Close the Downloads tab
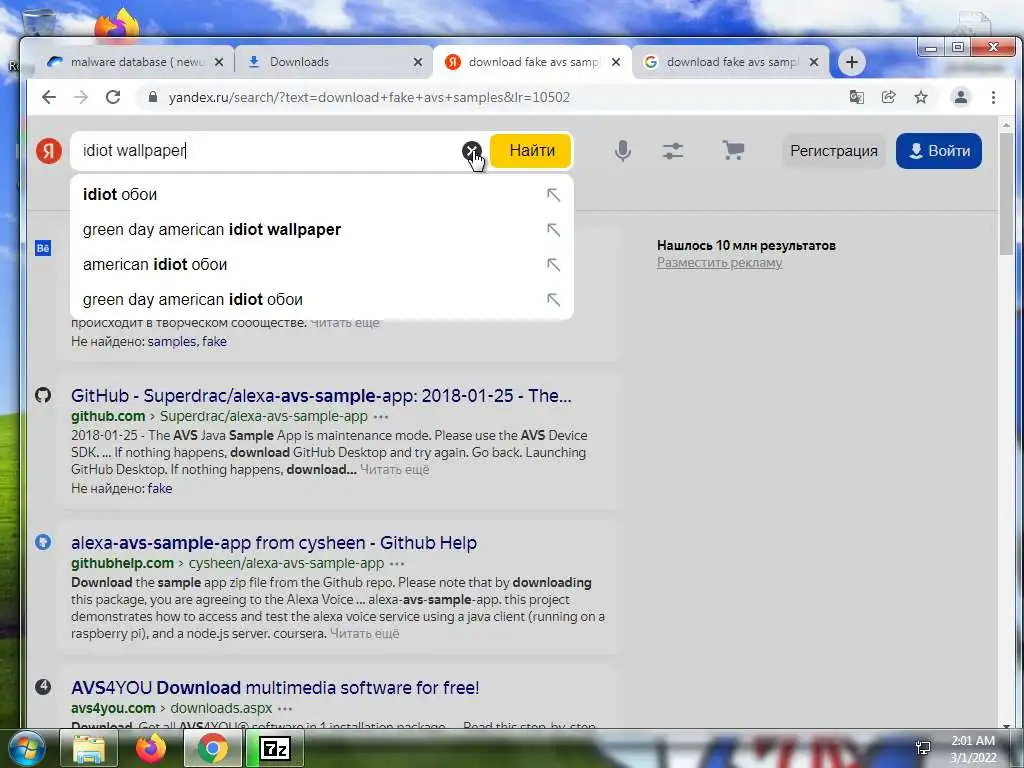1024x768 pixels. click(418, 62)
